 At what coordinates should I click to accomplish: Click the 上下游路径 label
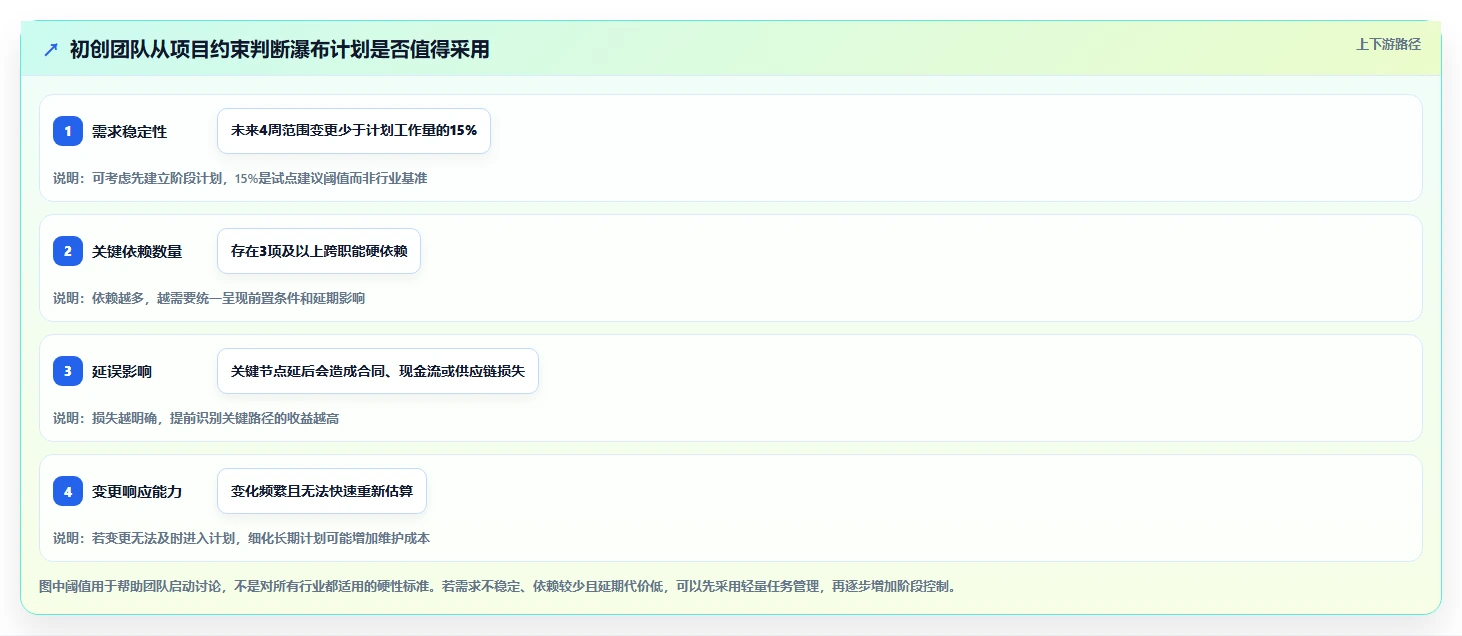click(1388, 44)
